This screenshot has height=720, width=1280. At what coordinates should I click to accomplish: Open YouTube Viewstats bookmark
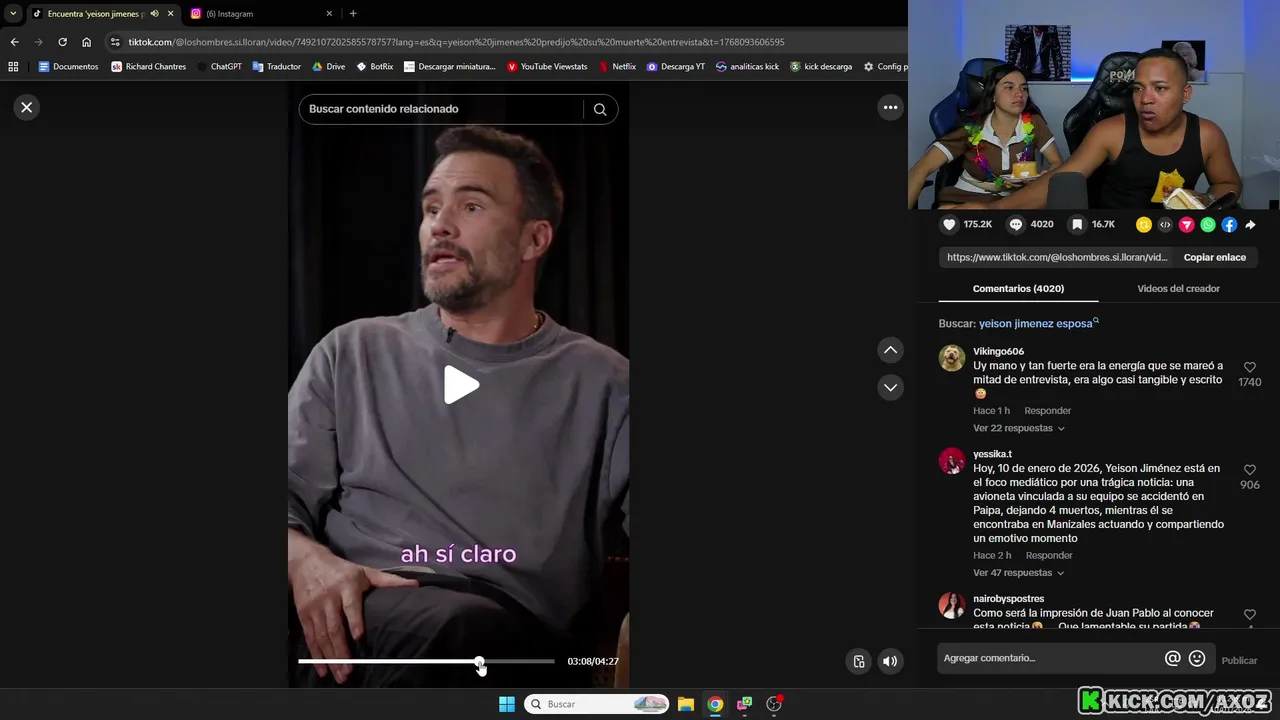547,67
